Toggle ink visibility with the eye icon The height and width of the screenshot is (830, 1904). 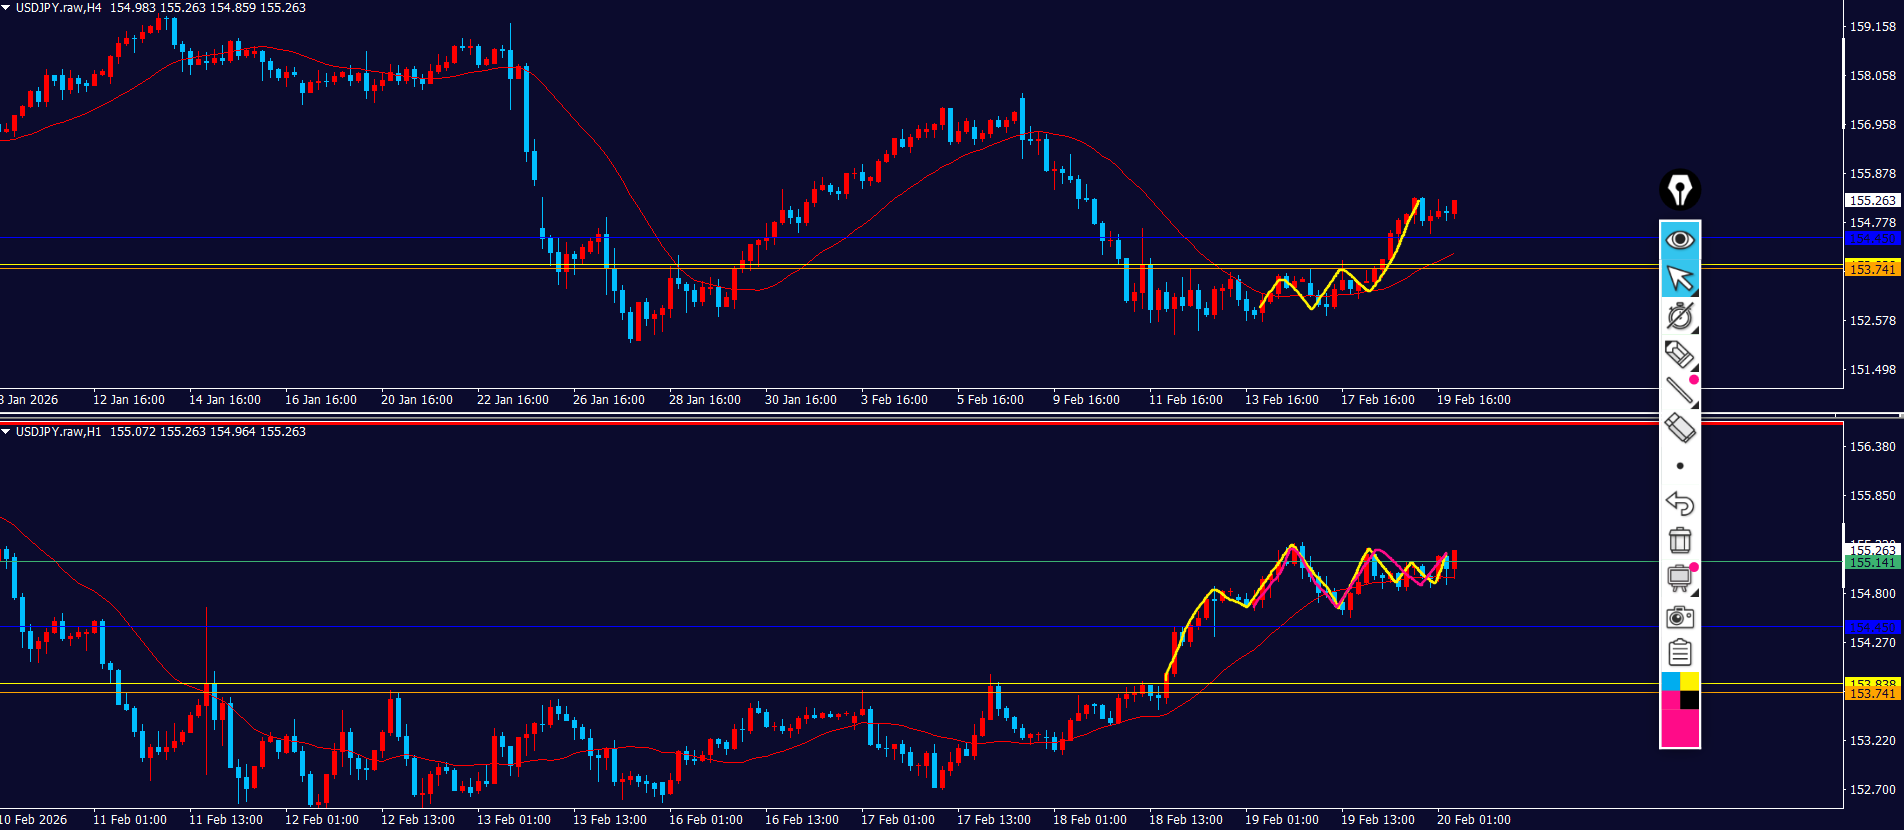[1680, 240]
